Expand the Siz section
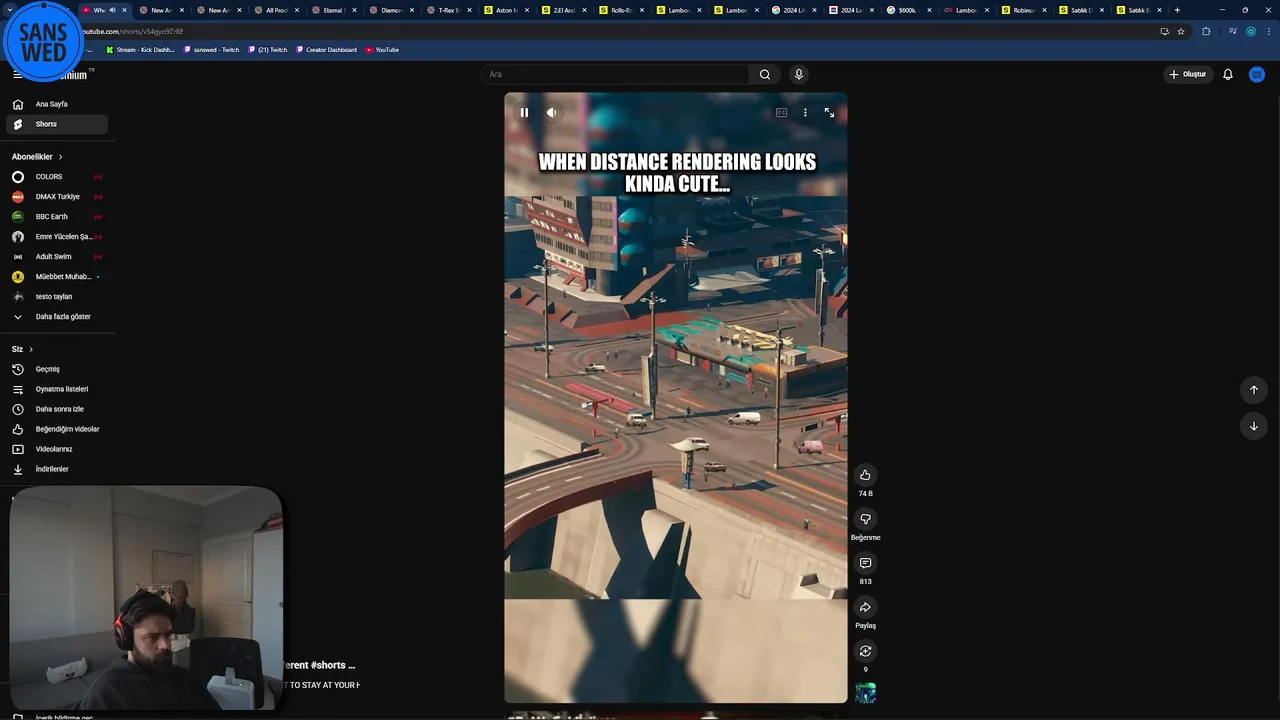The width and height of the screenshot is (1280, 720). pos(22,349)
